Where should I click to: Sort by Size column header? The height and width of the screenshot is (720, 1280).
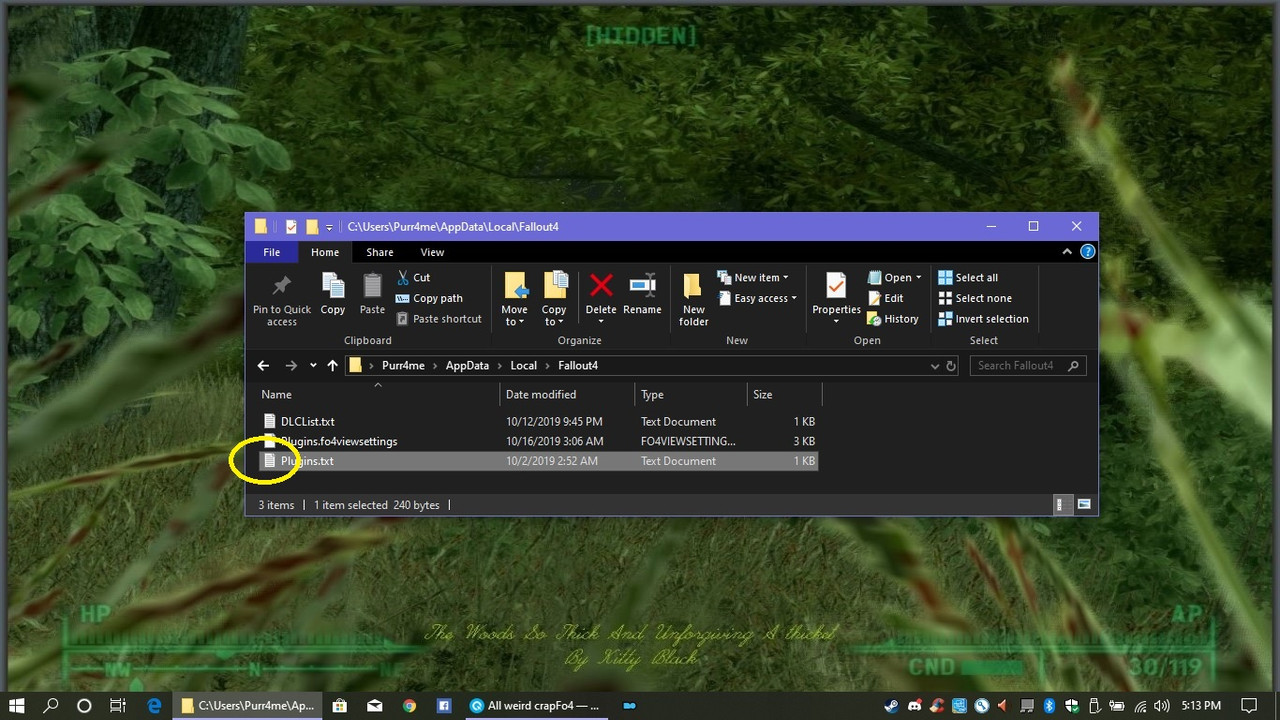(784, 394)
